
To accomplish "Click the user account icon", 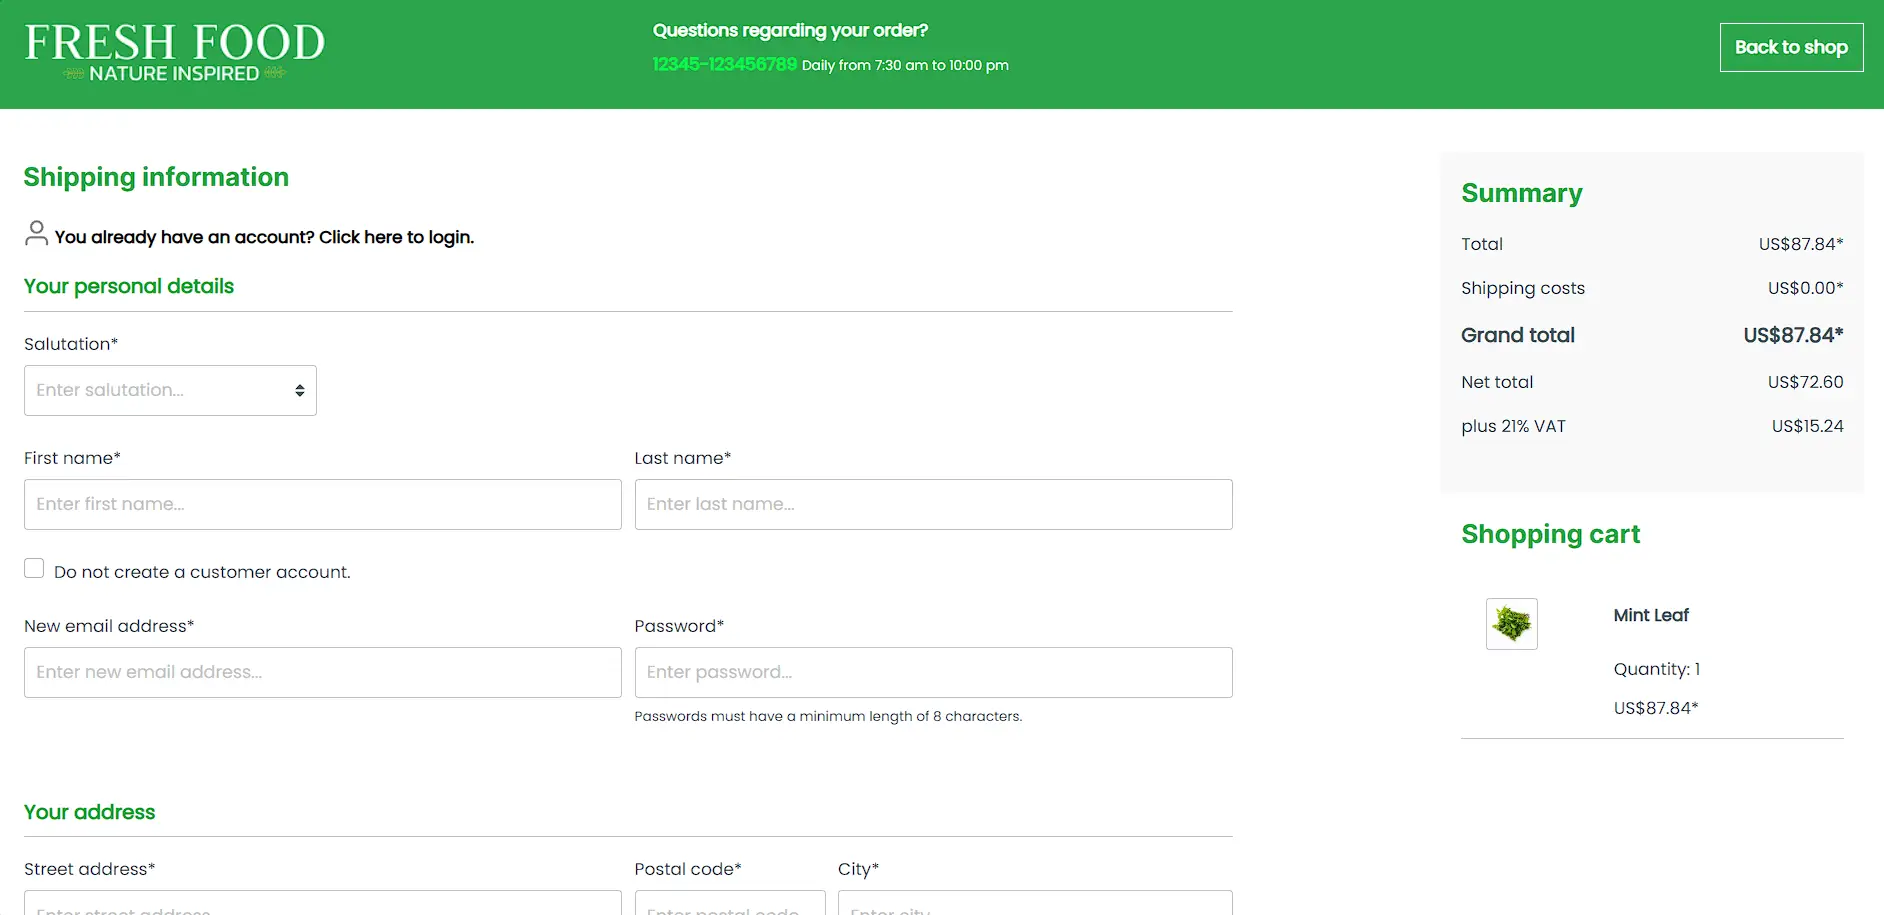I will tap(36, 234).
